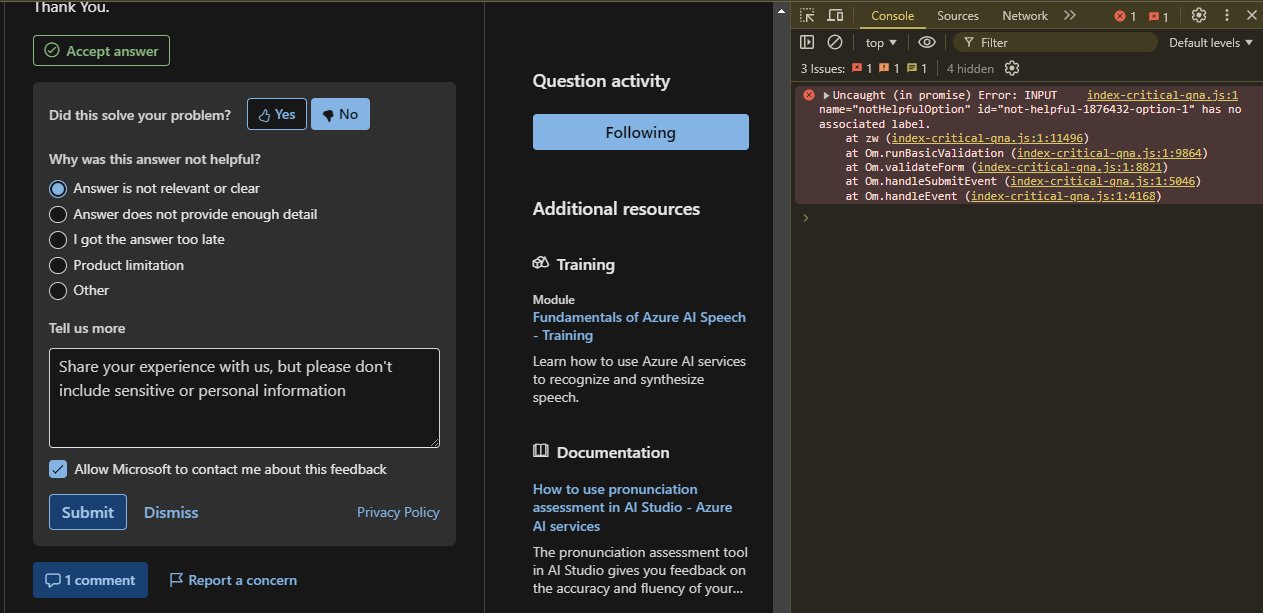Screen dimensions: 1263x613
Task: Click the '3 Issues:' label
Action: [x=823, y=68]
